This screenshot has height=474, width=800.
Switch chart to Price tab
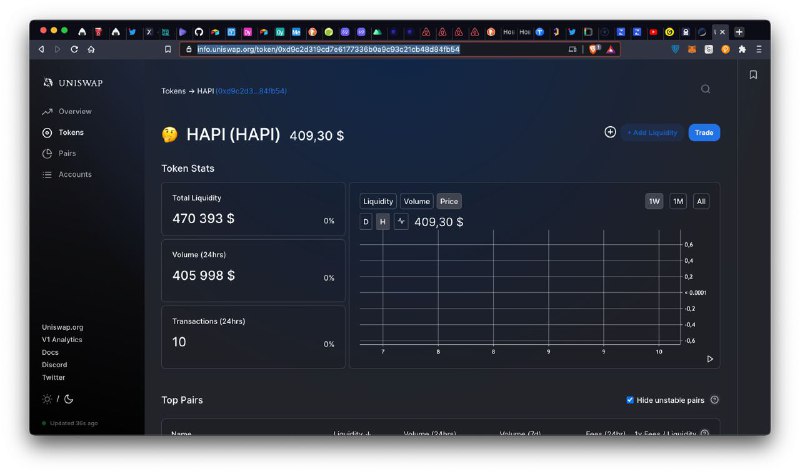[x=448, y=202]
